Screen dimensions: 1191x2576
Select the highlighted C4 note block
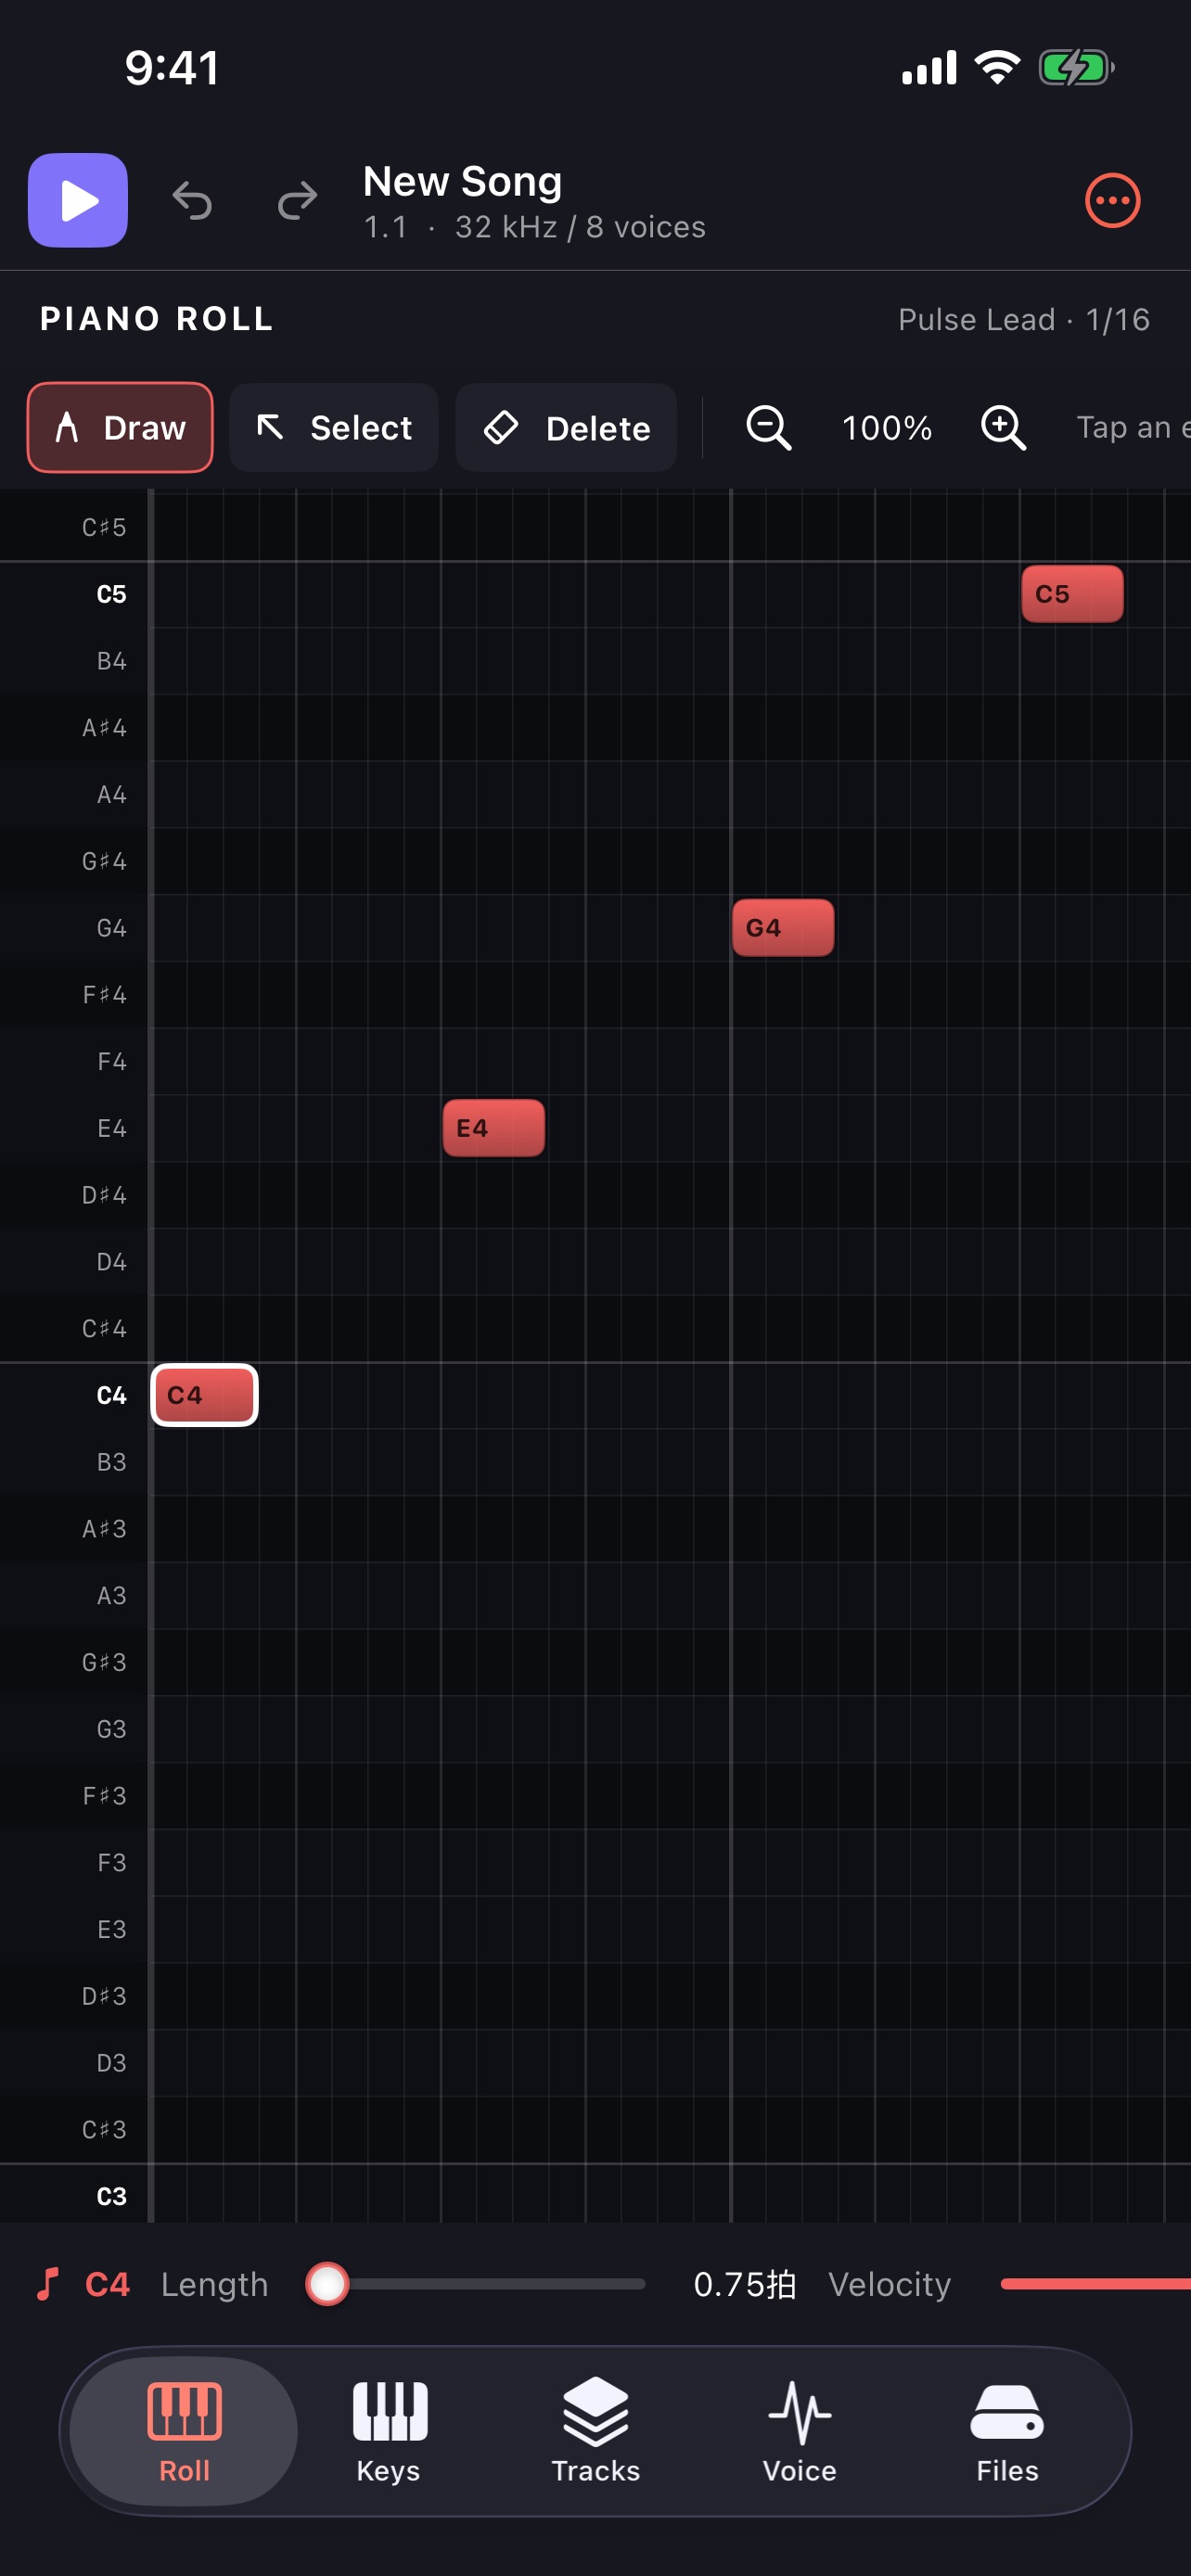205,1395
